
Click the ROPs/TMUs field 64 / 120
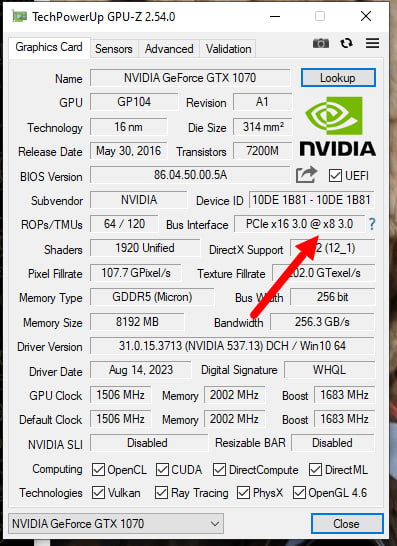click(124, 224)
